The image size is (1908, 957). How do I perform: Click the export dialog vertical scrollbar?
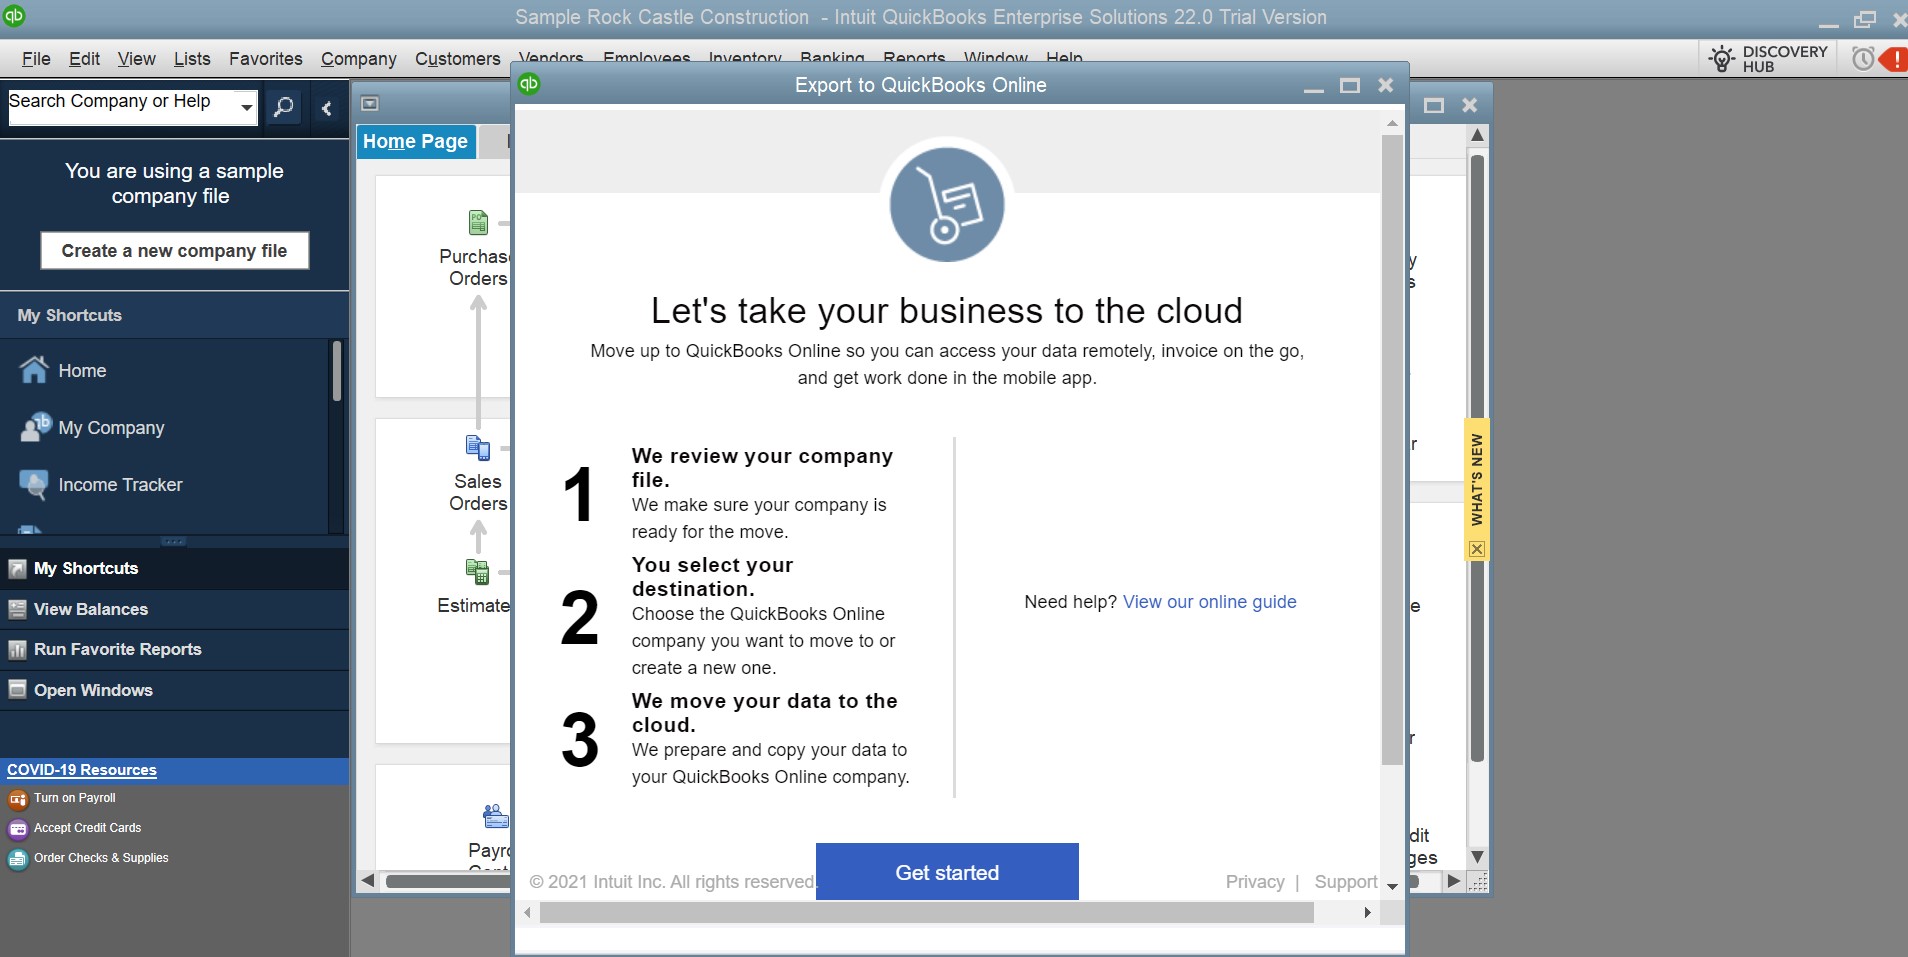tap(1392, 450)
